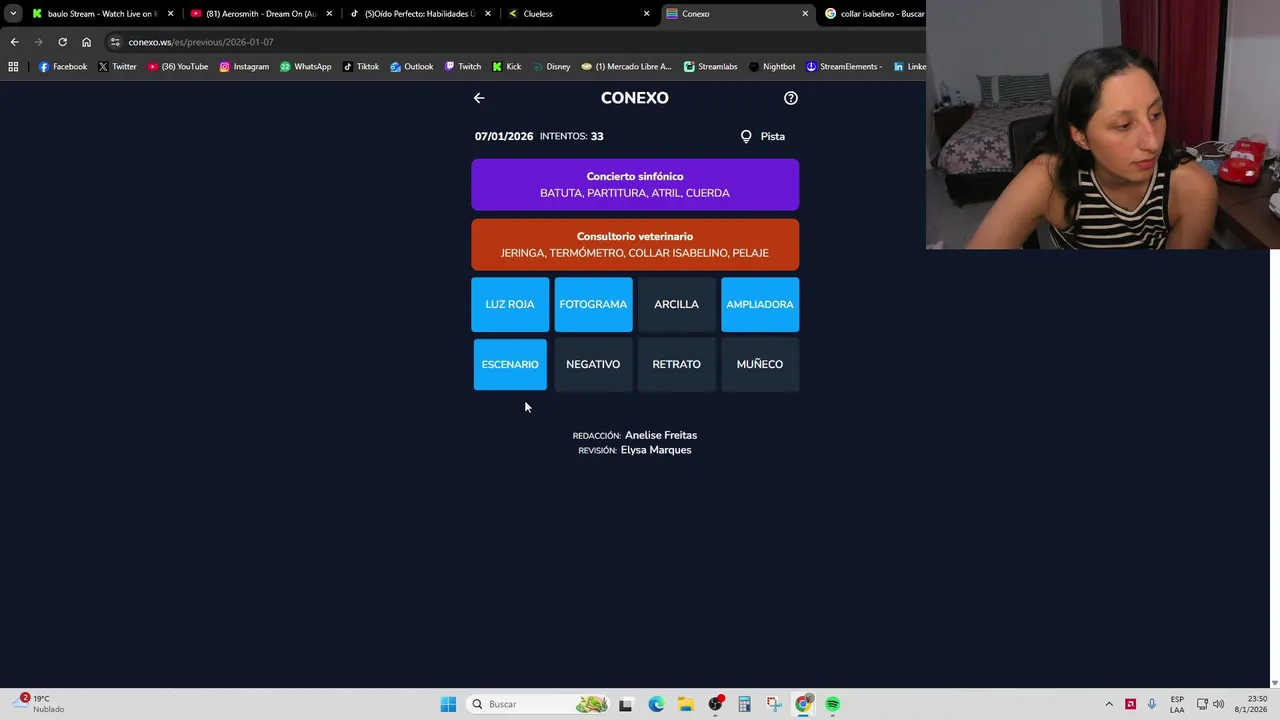Launch Microsoft Edge from the taskbar

pyautogui.click(x=656, y=704)
